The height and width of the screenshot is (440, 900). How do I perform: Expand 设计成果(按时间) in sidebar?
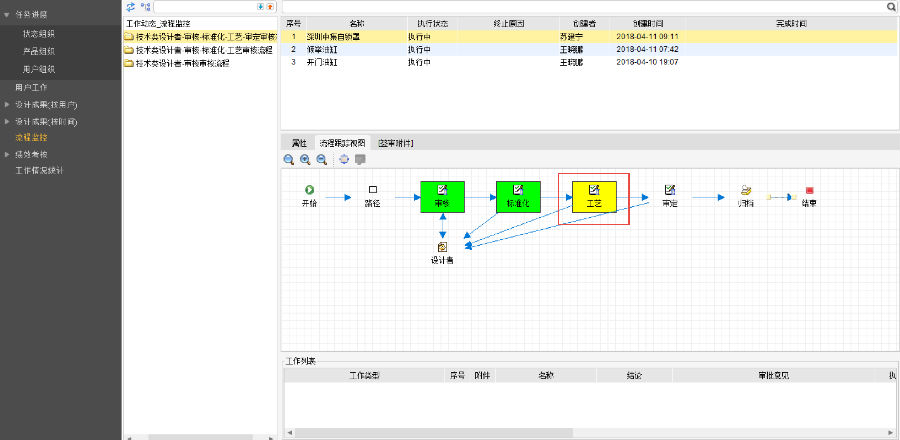pyautogui.click(x=6, y=122)
